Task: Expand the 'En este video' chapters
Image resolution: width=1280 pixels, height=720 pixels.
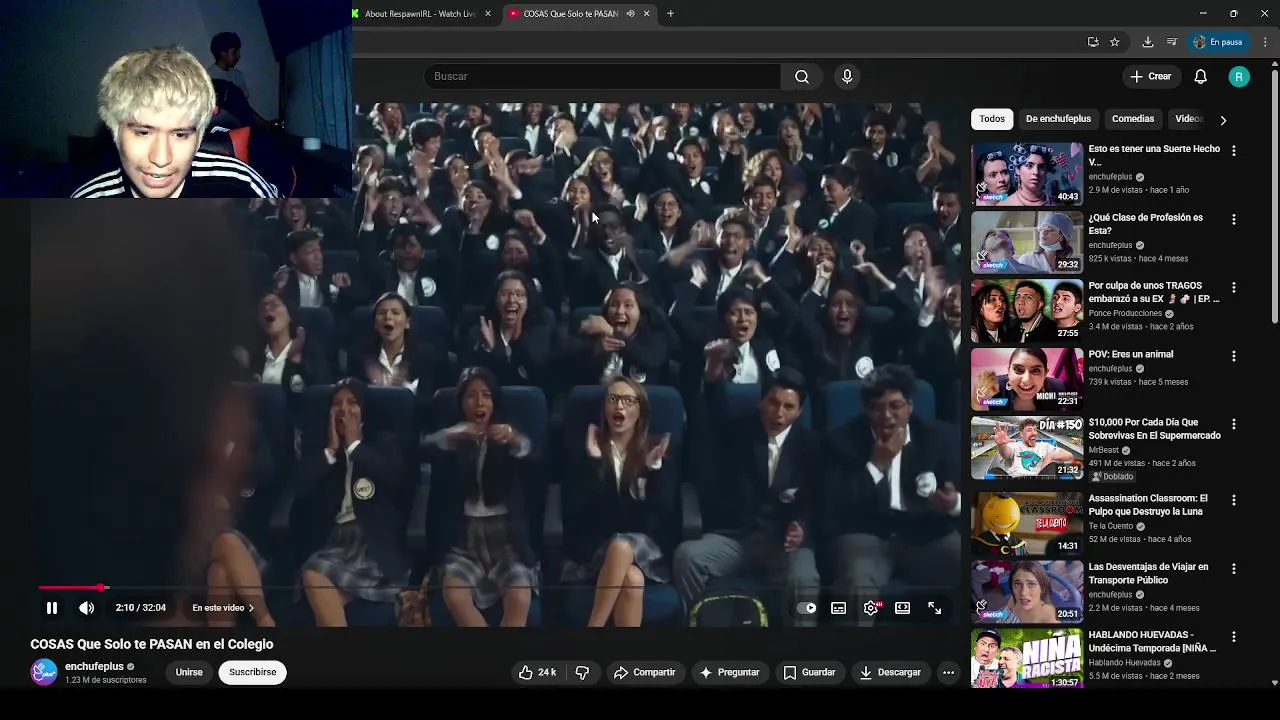Action: point(223,608)
